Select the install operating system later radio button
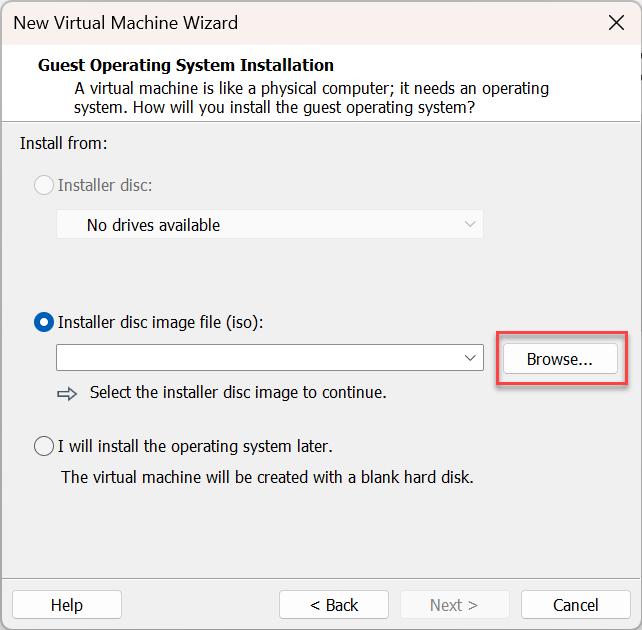642x630 pixels. [x=44, y=446]
